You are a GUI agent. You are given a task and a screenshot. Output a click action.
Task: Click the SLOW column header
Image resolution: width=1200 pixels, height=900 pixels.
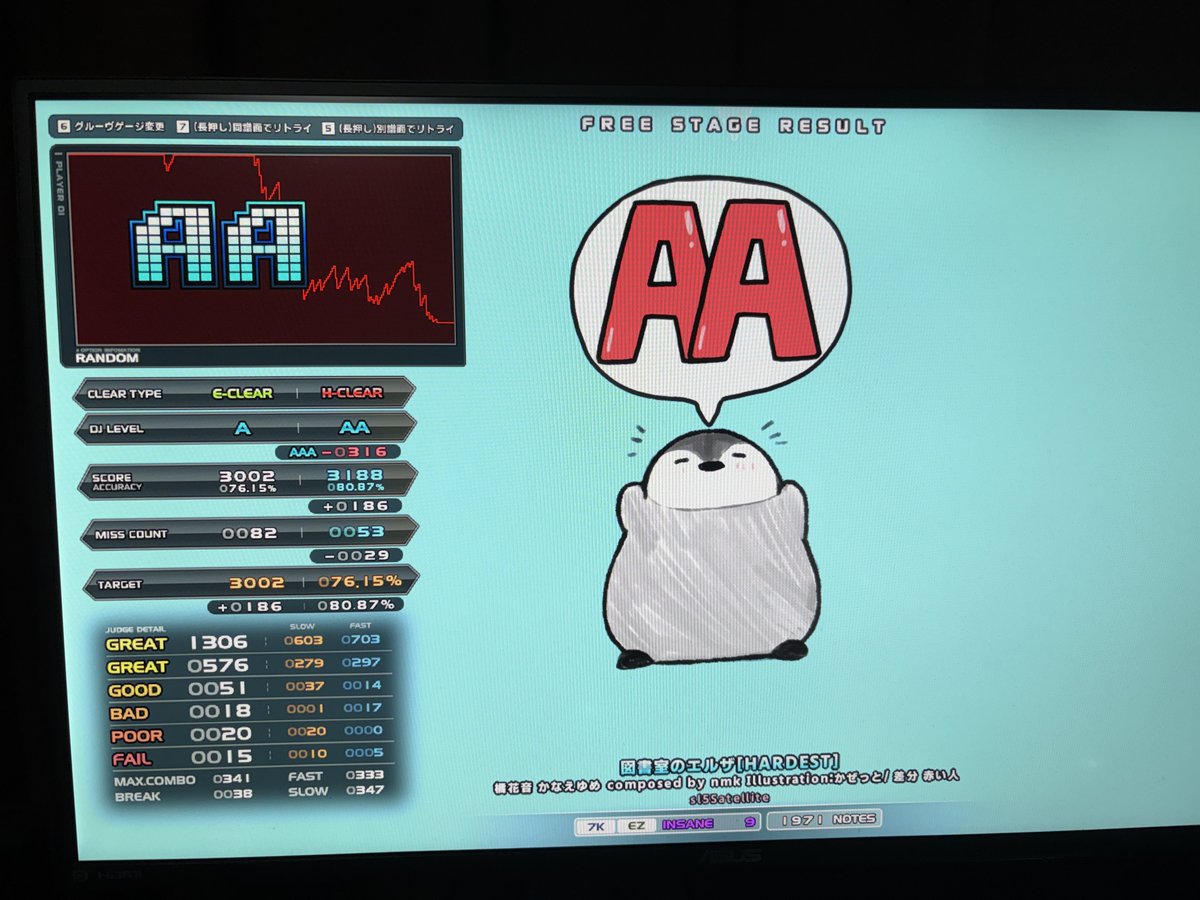coord(301,627)
